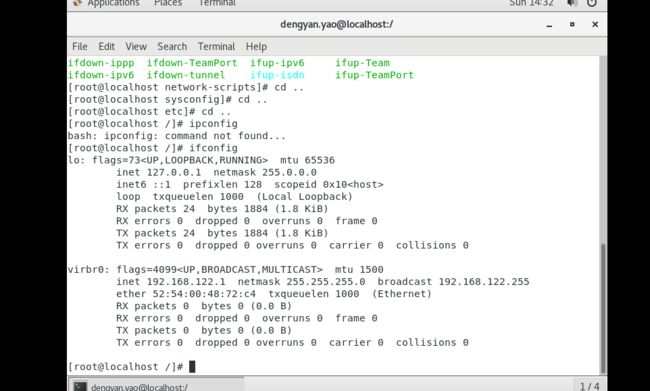Open the View menu
650x391 pixels.
point(136,46)
